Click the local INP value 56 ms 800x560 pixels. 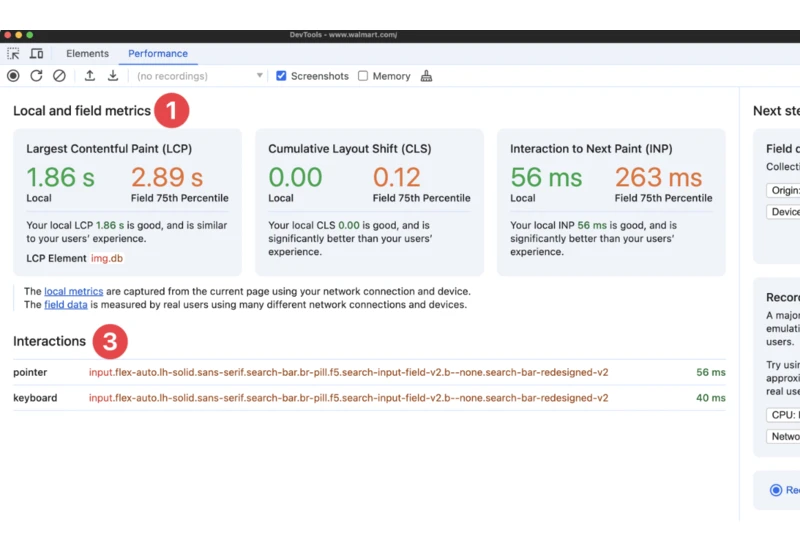pyautogui.click(x=546, y=177)
